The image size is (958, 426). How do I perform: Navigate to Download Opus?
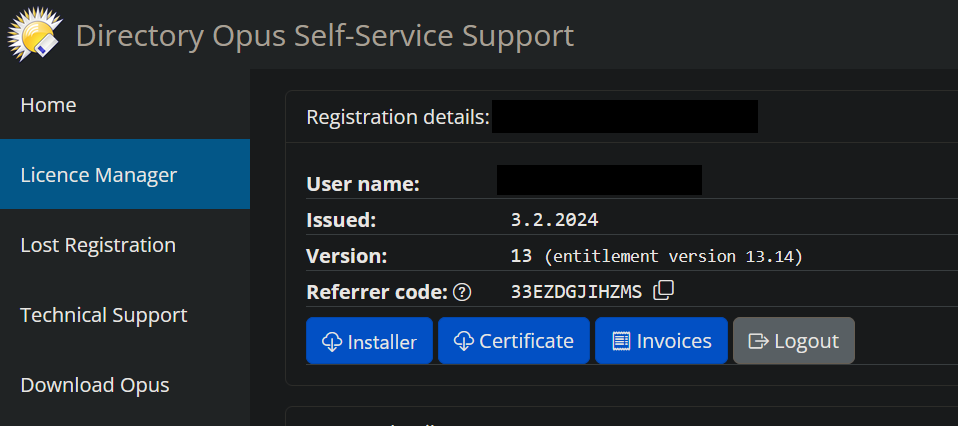click(x=125, y=385)
